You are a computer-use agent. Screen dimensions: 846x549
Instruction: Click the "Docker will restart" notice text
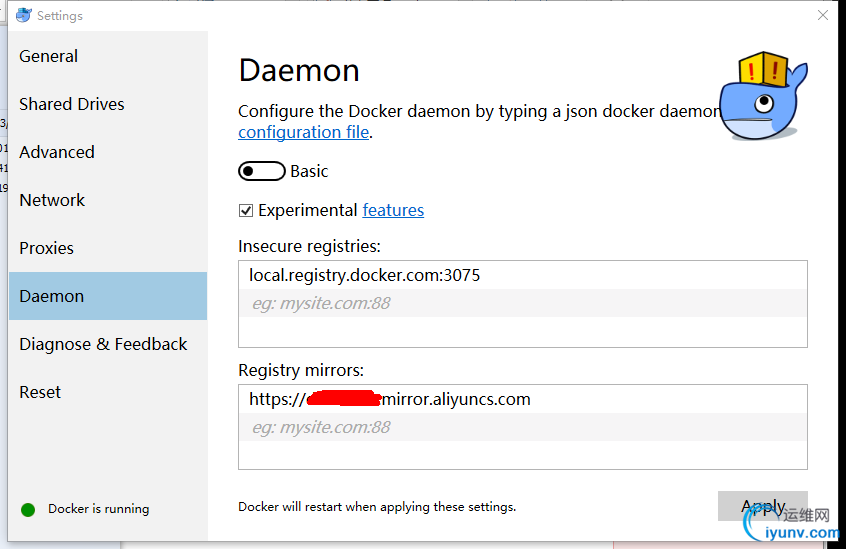click(377, 507)
